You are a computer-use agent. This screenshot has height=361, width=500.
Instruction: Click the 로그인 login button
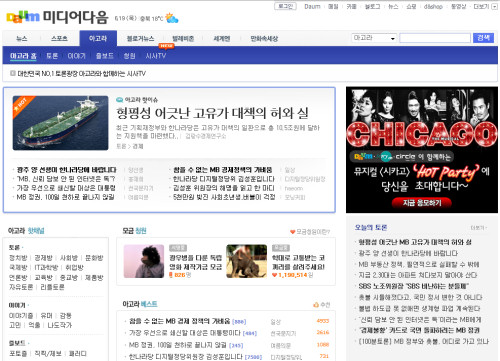(x=285, y=6)
